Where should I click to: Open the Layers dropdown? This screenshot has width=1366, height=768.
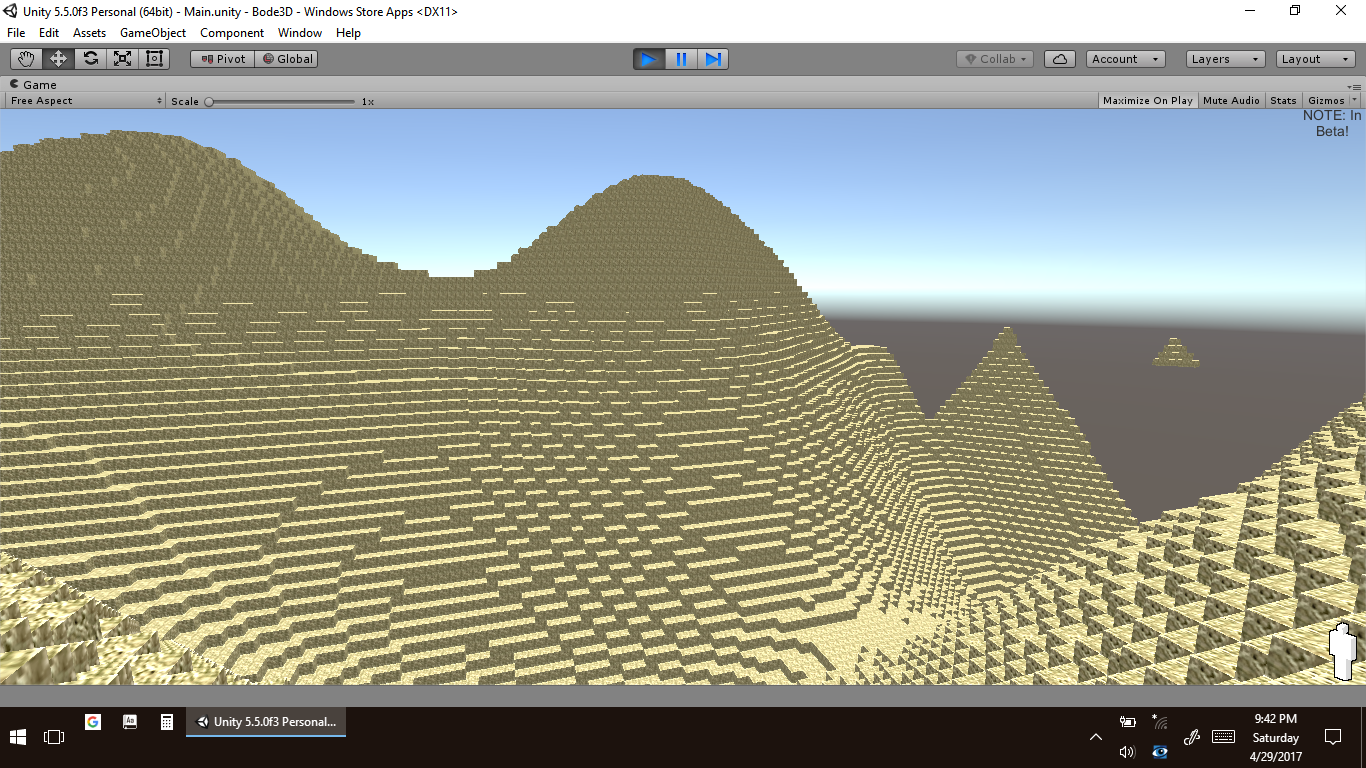[x=1225, y=59]
